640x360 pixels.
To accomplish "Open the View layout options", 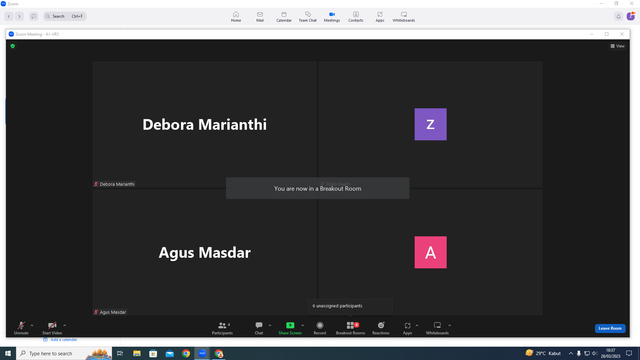I will coord(618,46).
